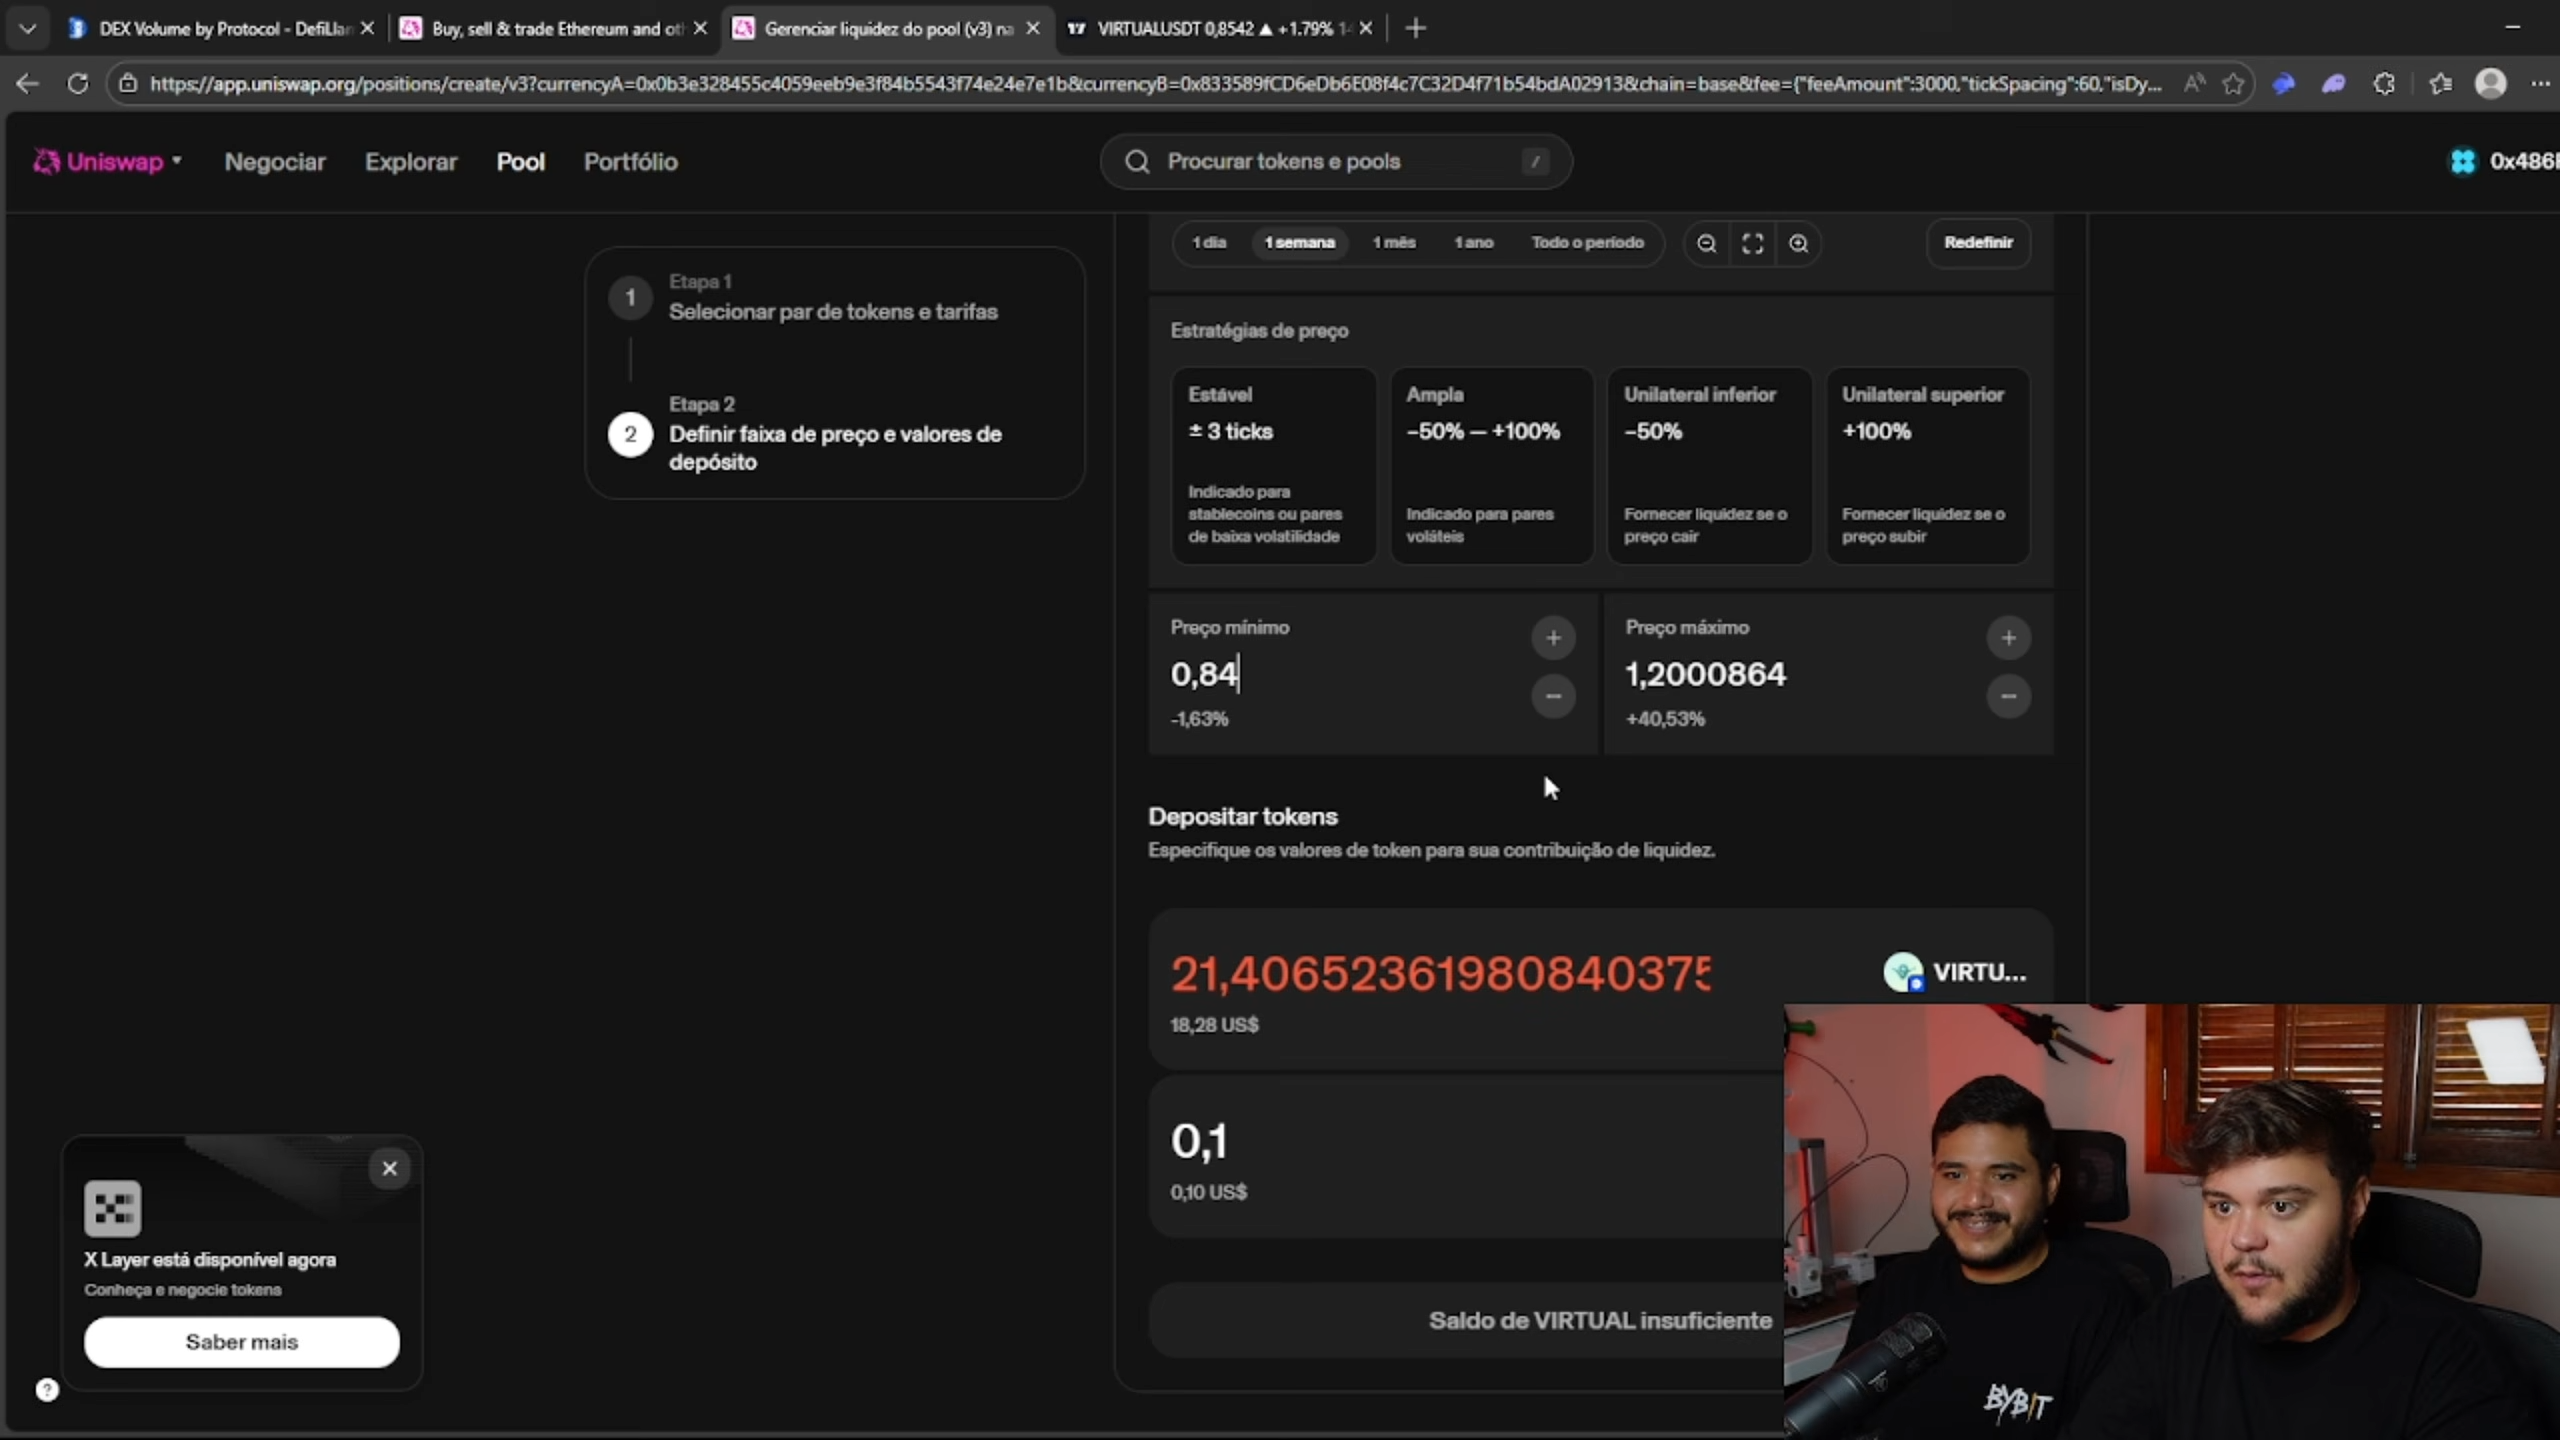Decrease the Preço máximo with minus
2560x1440 pixels.
tap(2008, 696)
